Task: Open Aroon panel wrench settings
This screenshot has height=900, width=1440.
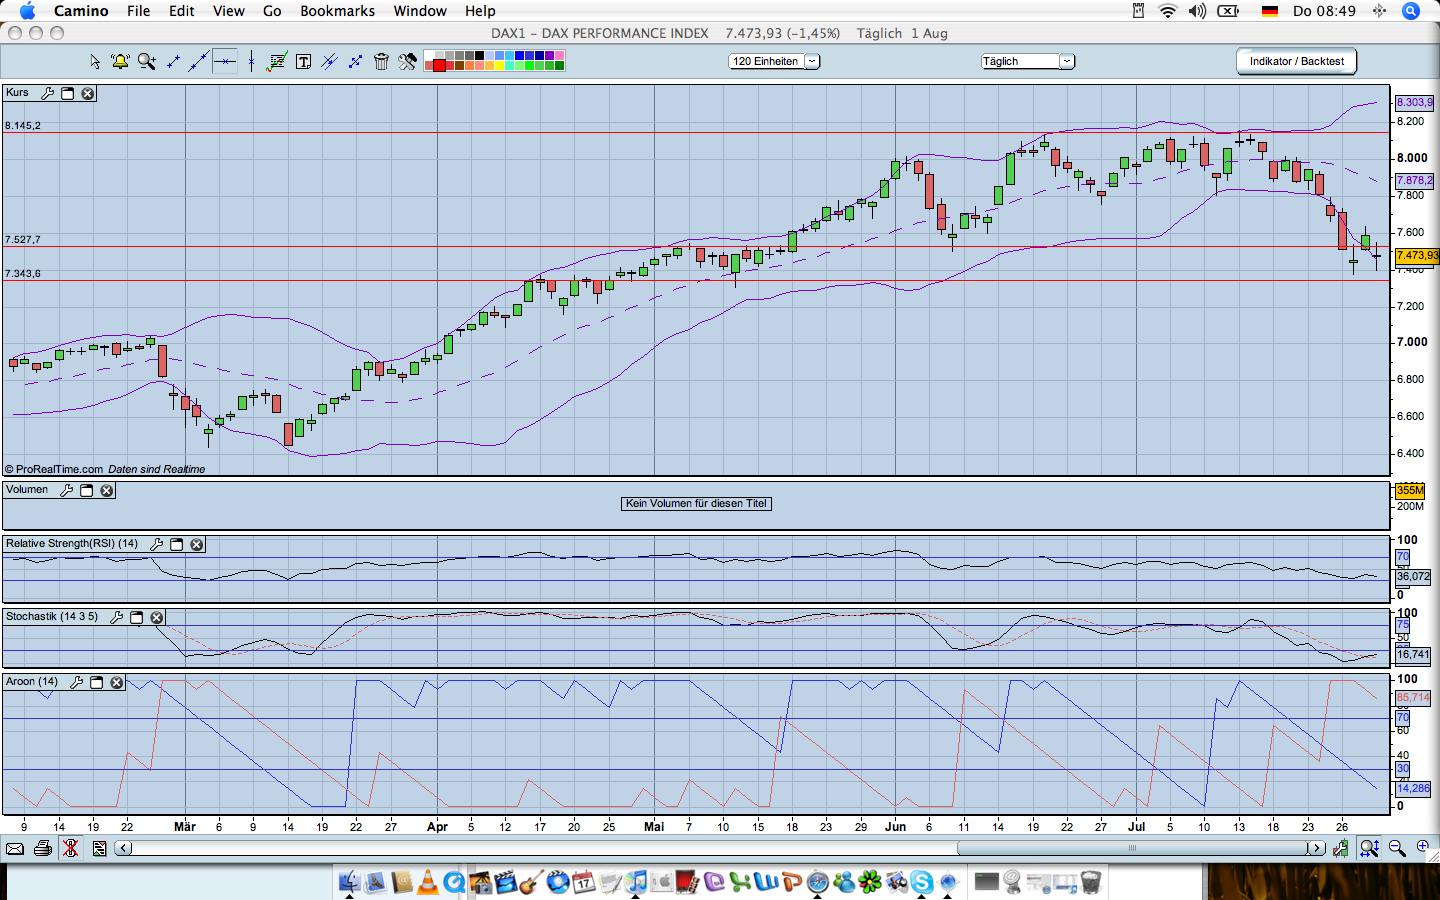Action: [x=76, y=683]
